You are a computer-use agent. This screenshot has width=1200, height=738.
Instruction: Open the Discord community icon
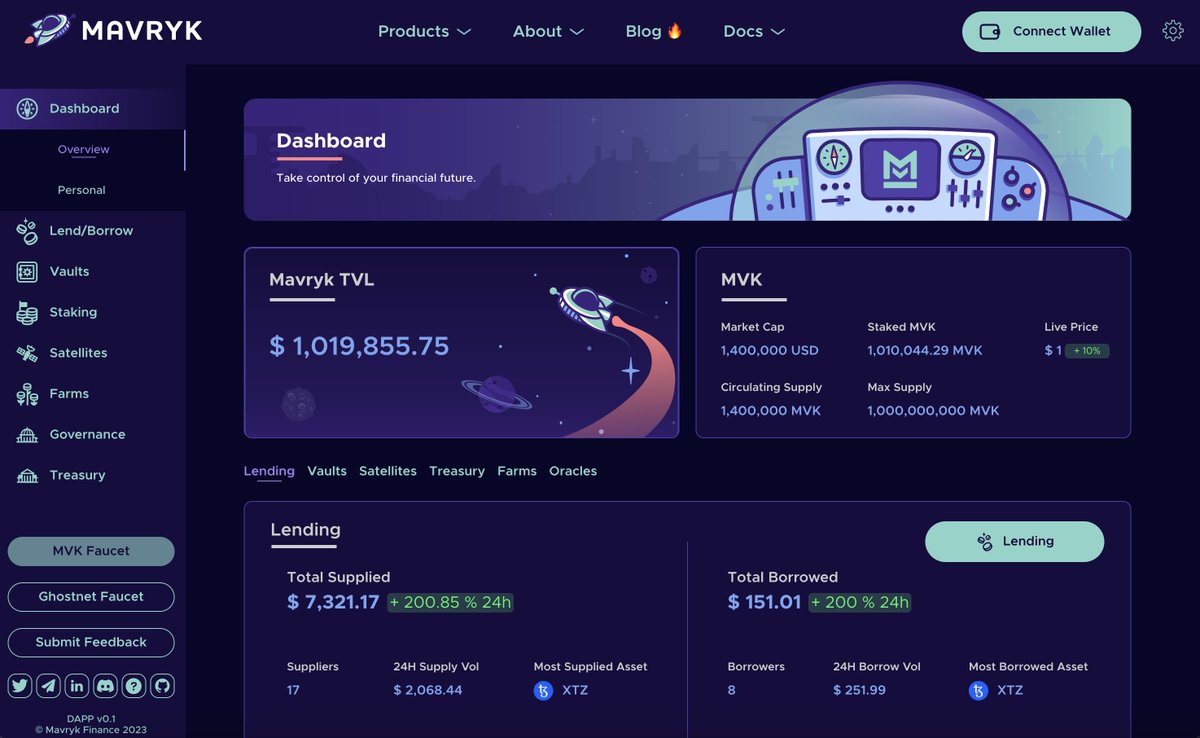point(105,685)
